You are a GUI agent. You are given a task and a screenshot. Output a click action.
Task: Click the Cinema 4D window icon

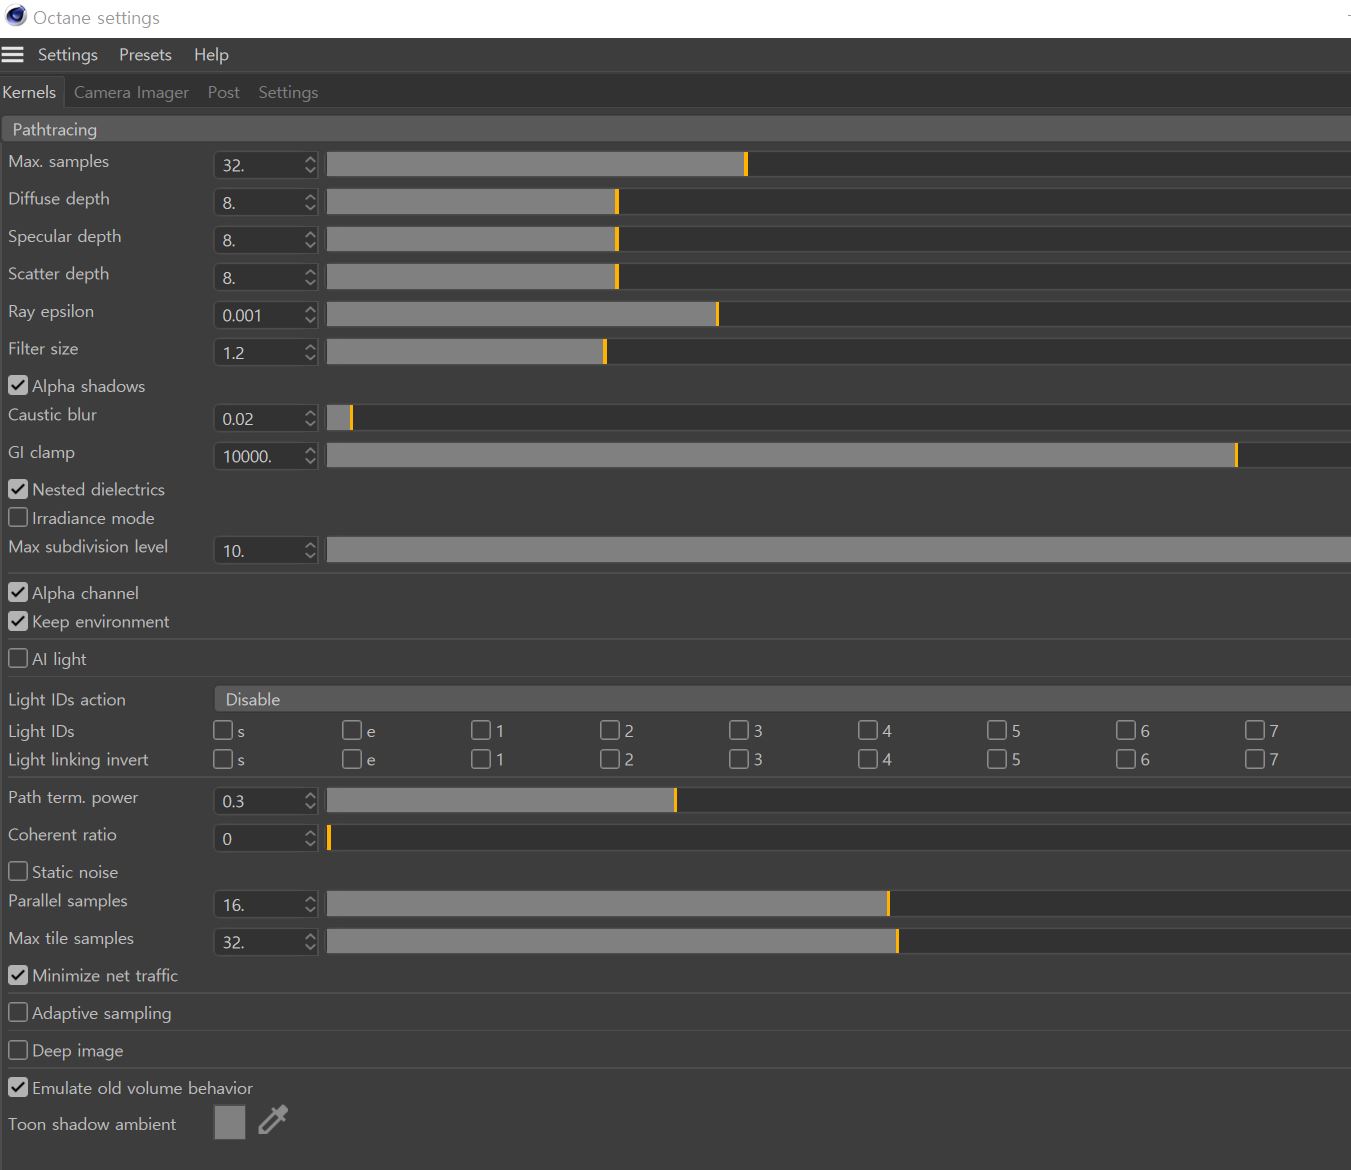15,16
